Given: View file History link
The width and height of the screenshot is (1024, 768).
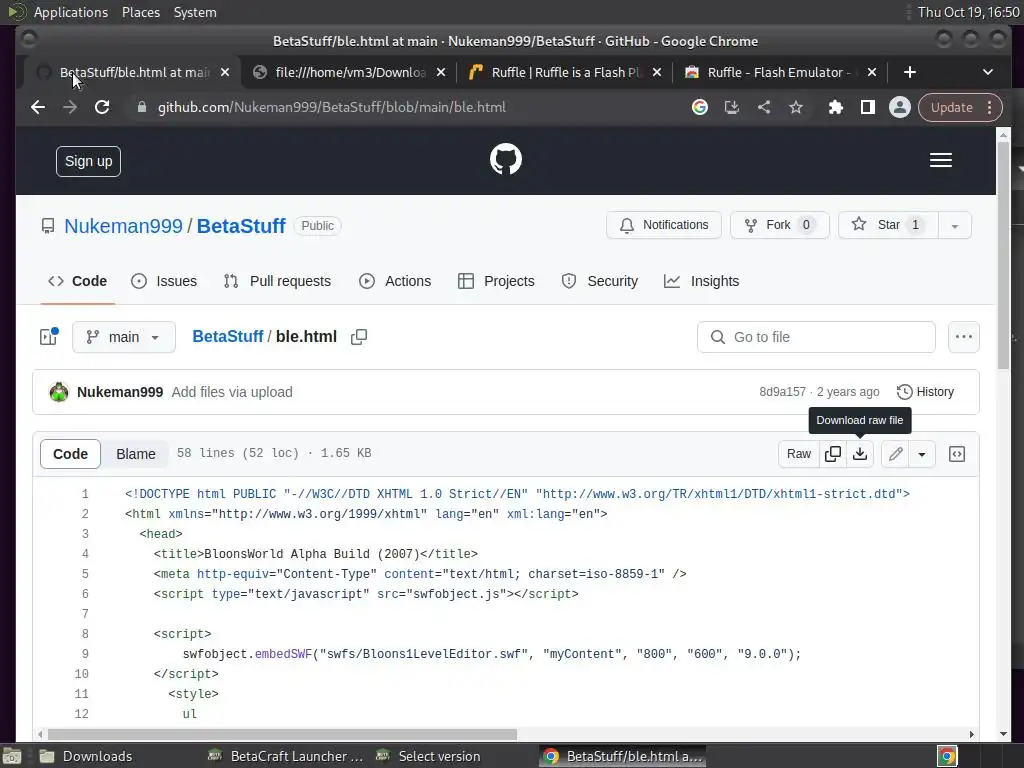Looking at the screenshot, I should point(925,392).
